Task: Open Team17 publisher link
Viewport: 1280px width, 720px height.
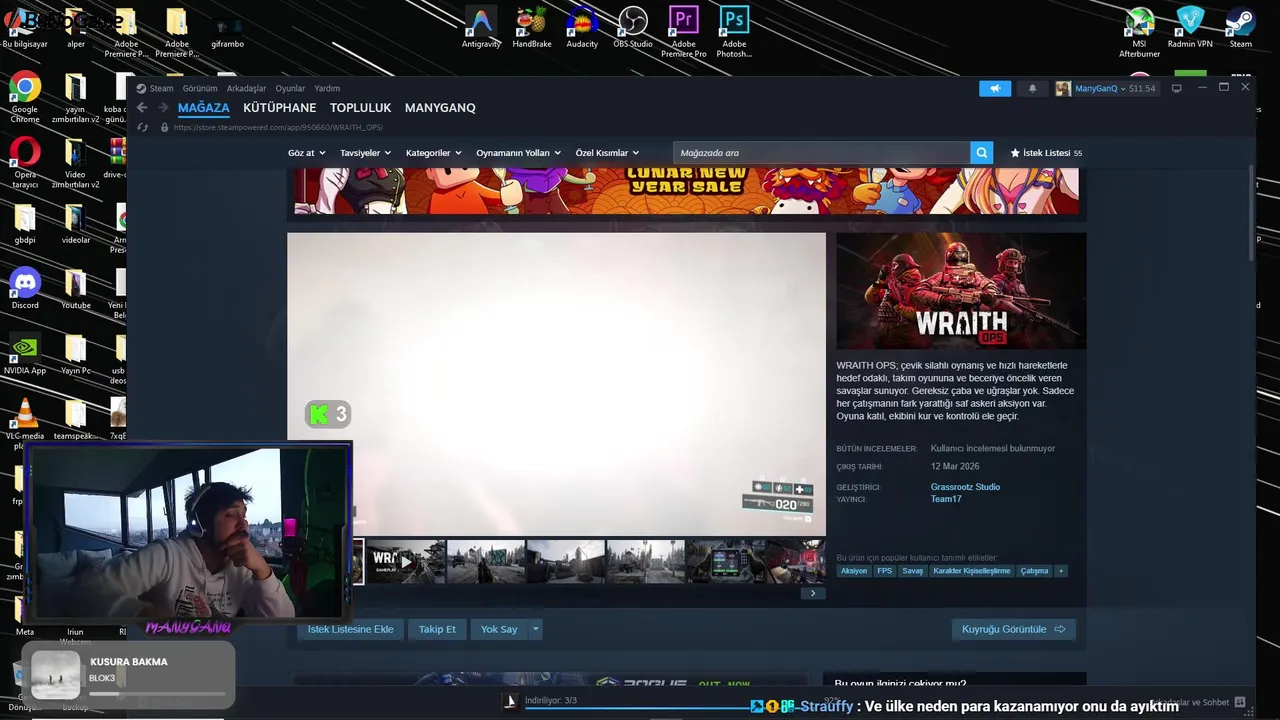Action: point(946,499)
